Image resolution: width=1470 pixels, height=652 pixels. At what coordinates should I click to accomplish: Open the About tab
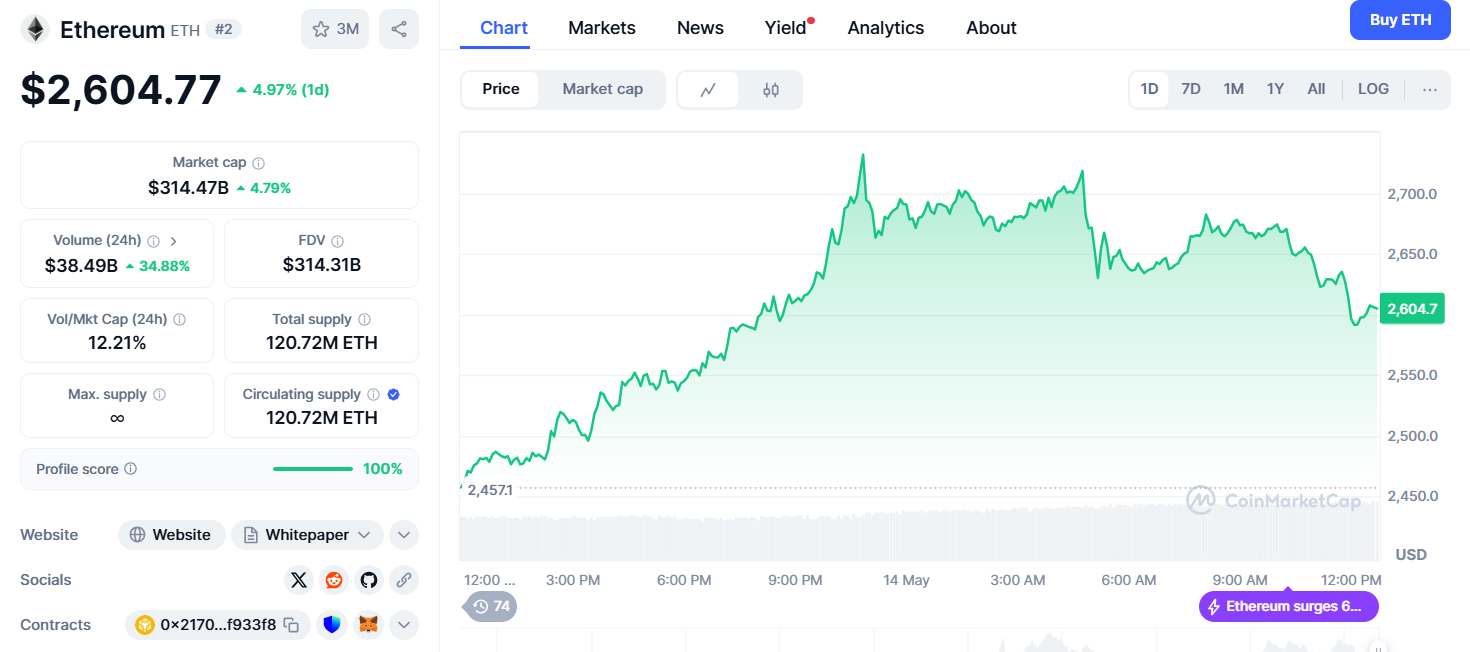coord(991,28)
